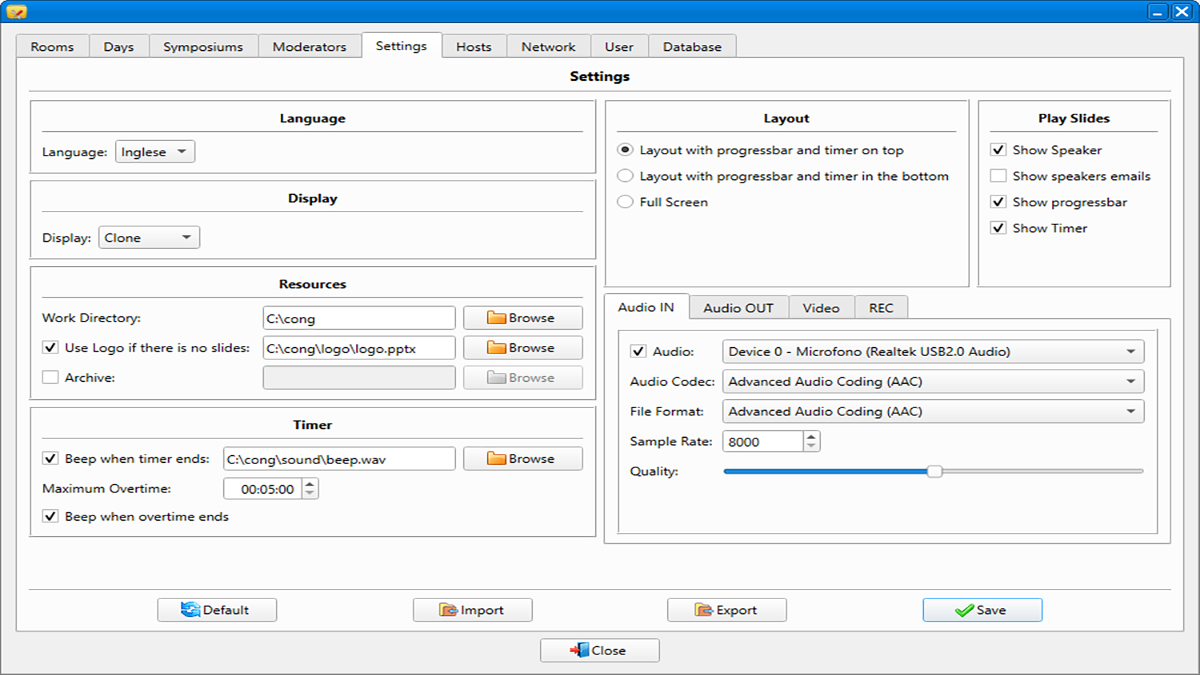Viewport: 1200px width, 675px height.
Task: Browse for the beep sound file
Action: pos(523,459)
